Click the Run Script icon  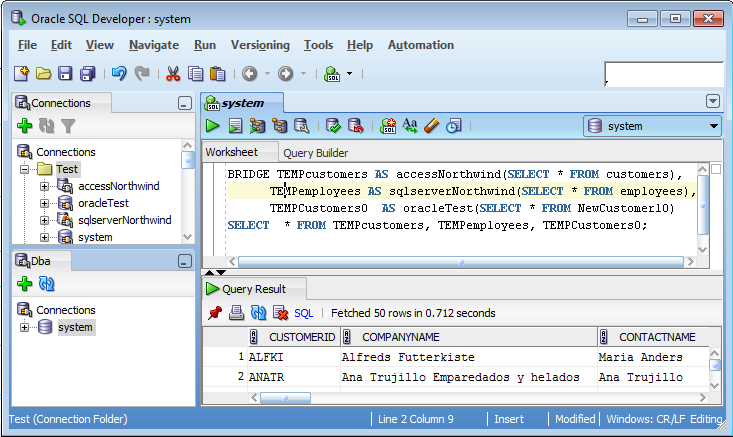[235, 126]
